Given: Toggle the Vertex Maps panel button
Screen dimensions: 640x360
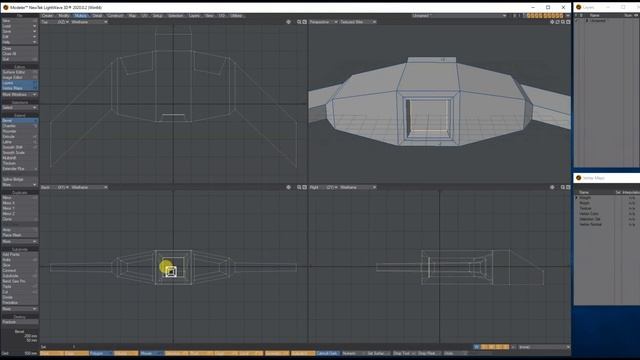Looking at the screenshot, I should (19, 88).
